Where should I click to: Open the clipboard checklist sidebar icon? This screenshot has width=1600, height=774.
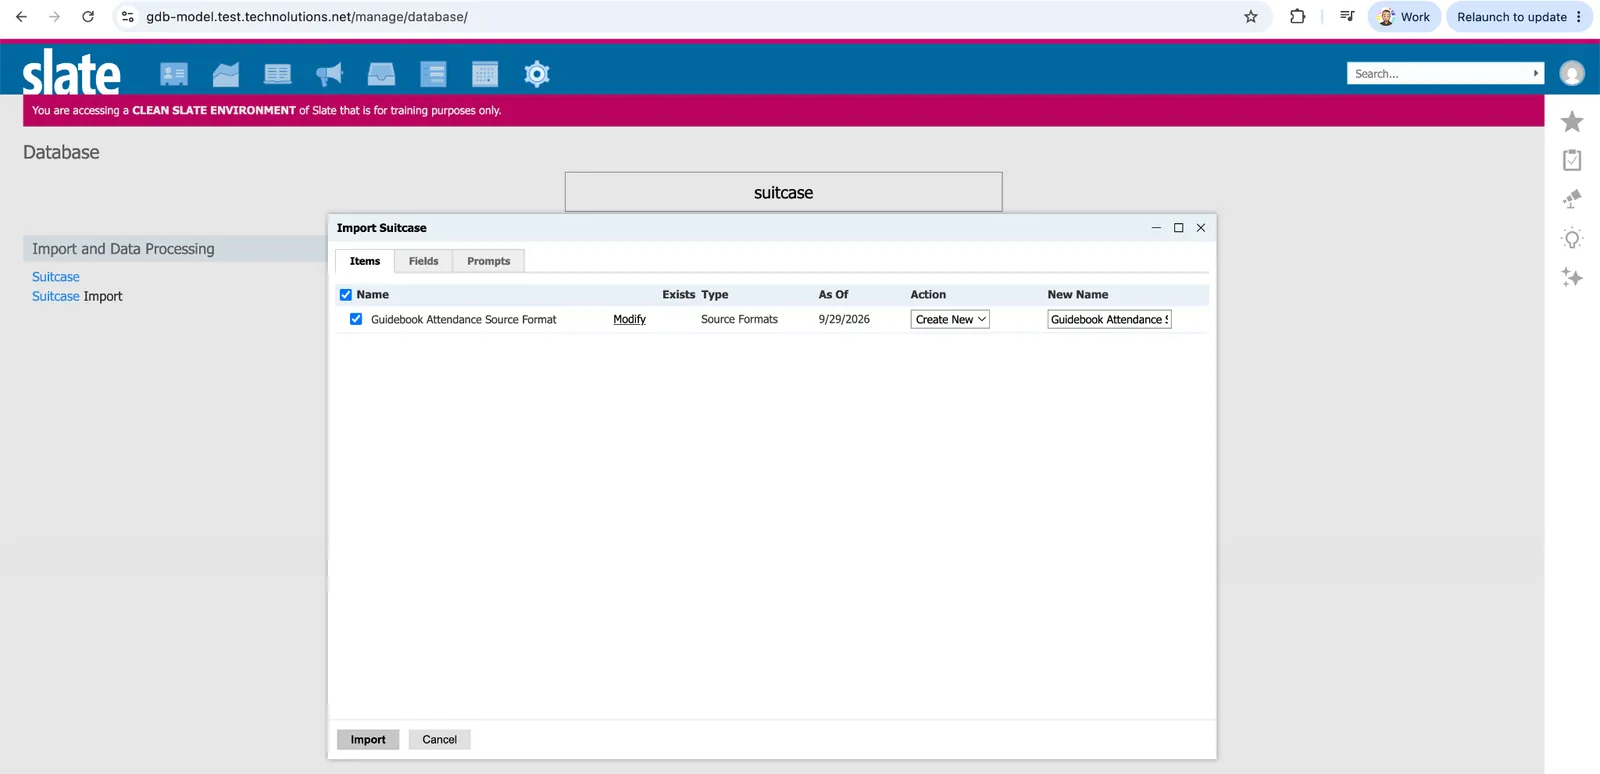tap(1572, 160)
